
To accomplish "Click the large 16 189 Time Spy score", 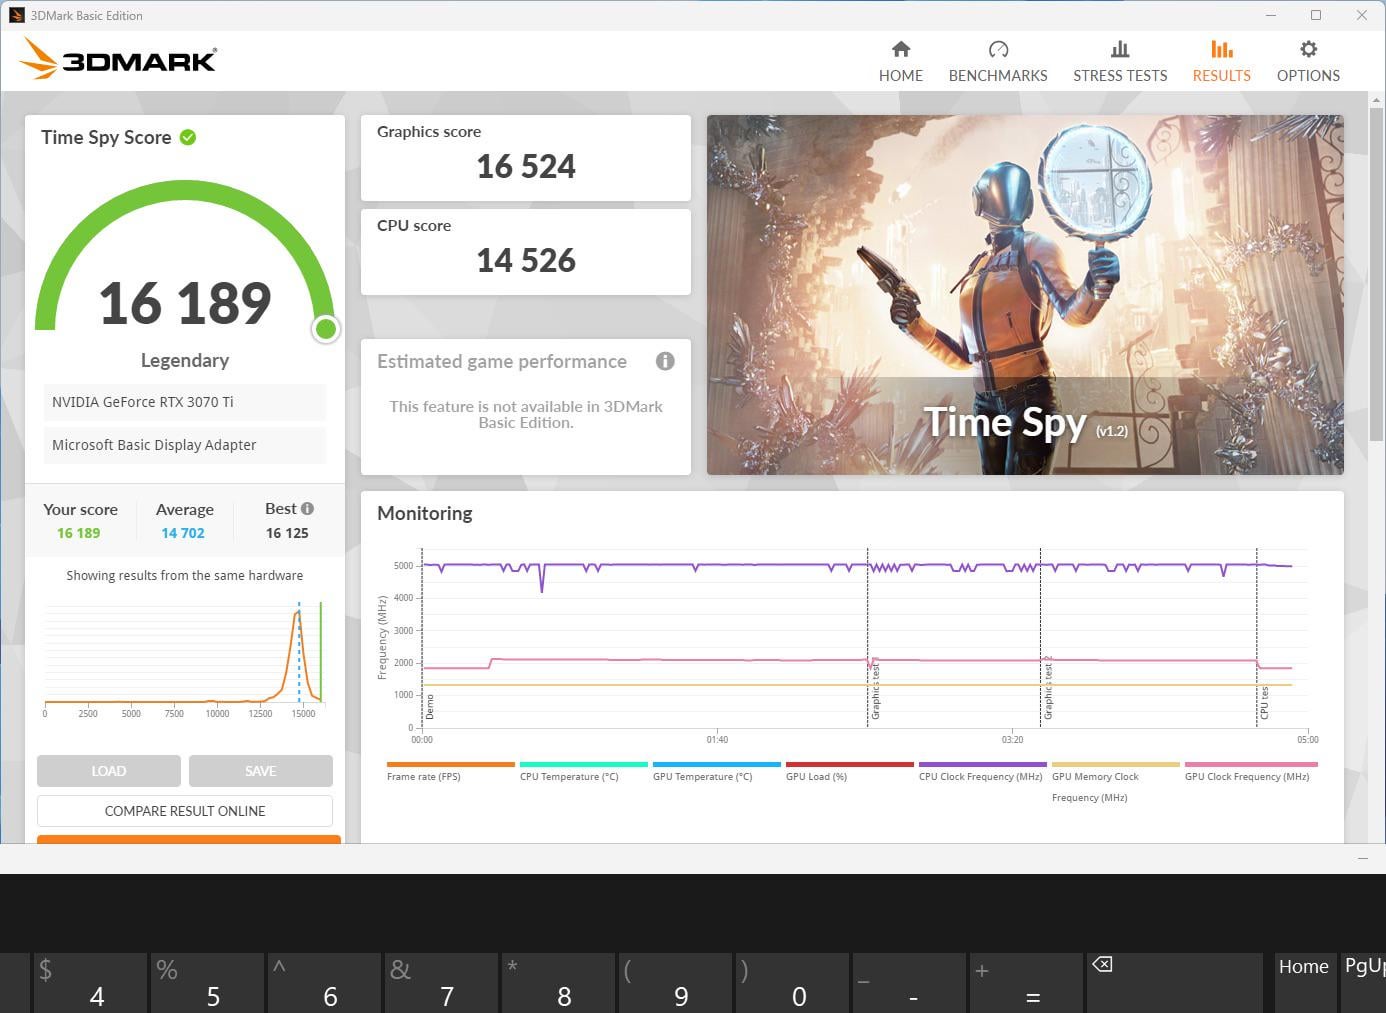I will click(185, 303).
